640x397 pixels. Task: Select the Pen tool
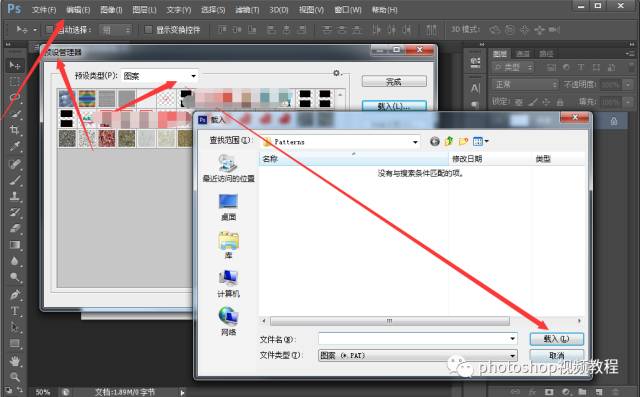point(15,295)
